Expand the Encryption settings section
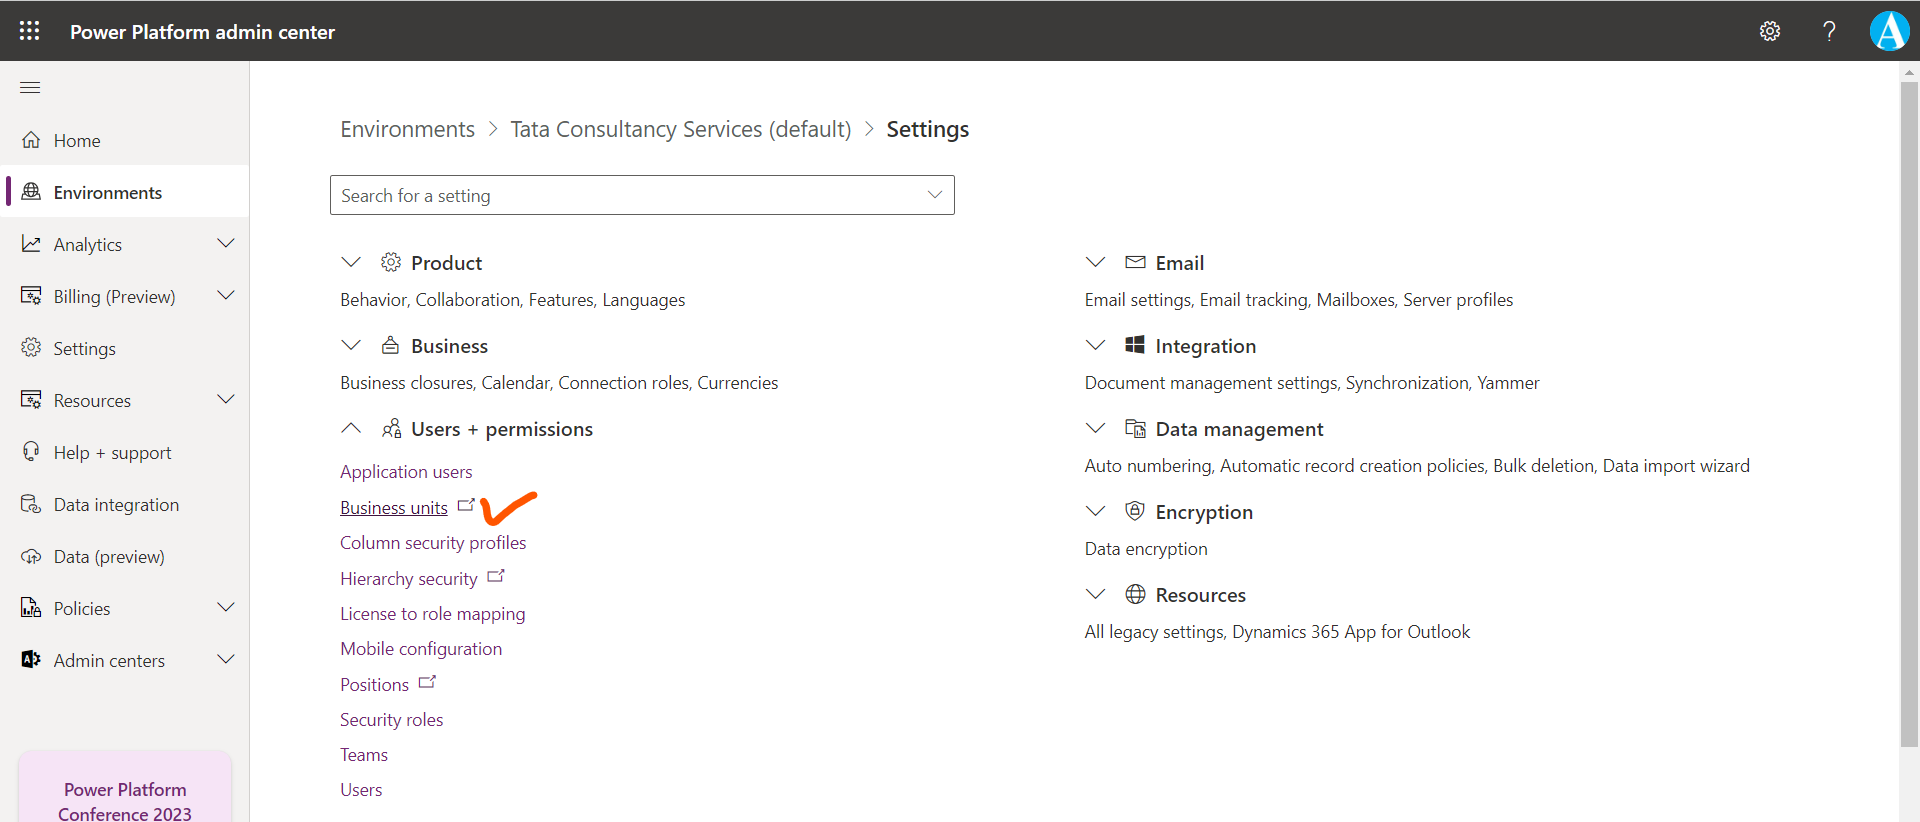This screenshot has height=822, width=1920. coord(1096,512)
